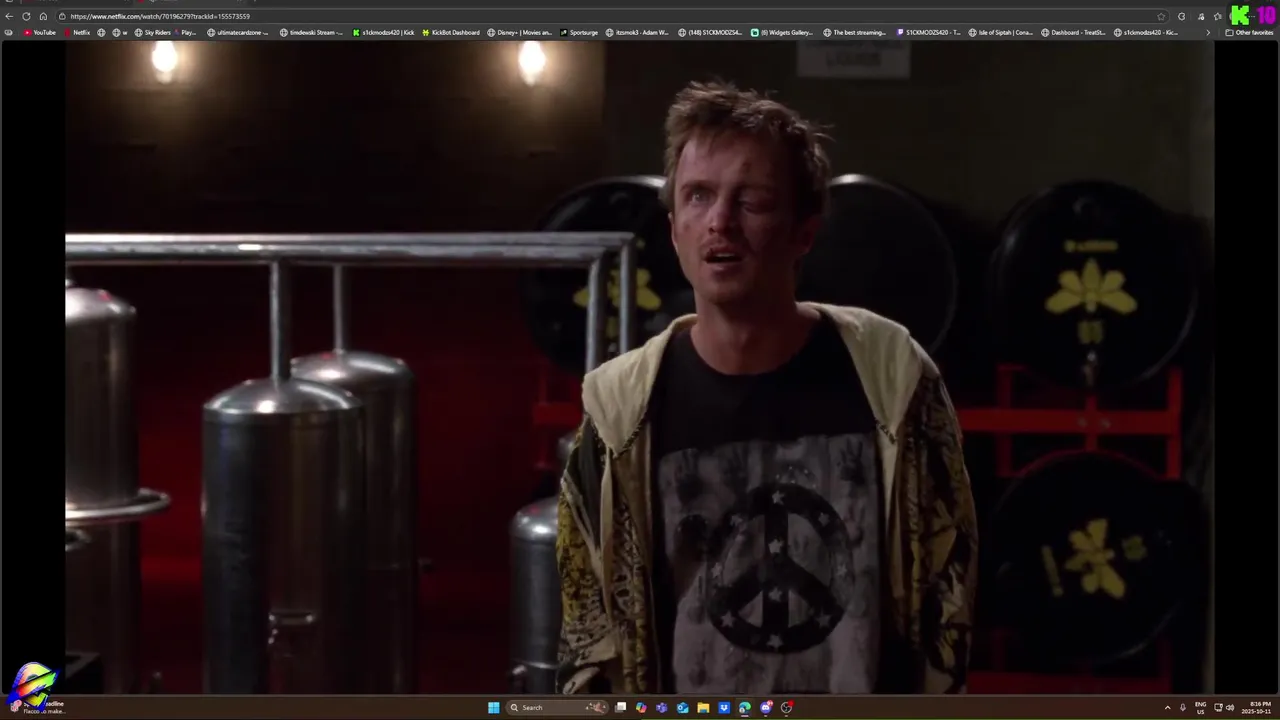The width and height of the screenshot is (1280, 720).
Task: Click the taskbar Search box
Action: click(x=557, y=707)
